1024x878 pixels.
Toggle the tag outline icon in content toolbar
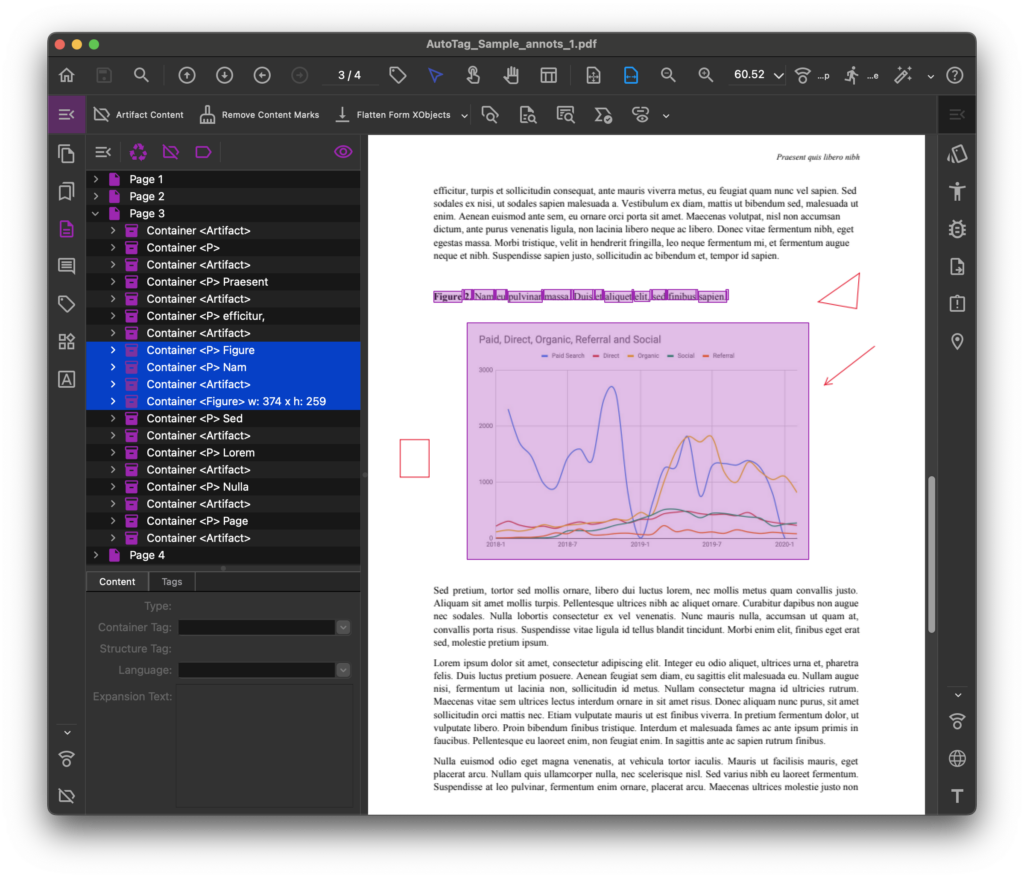point(203,152)
